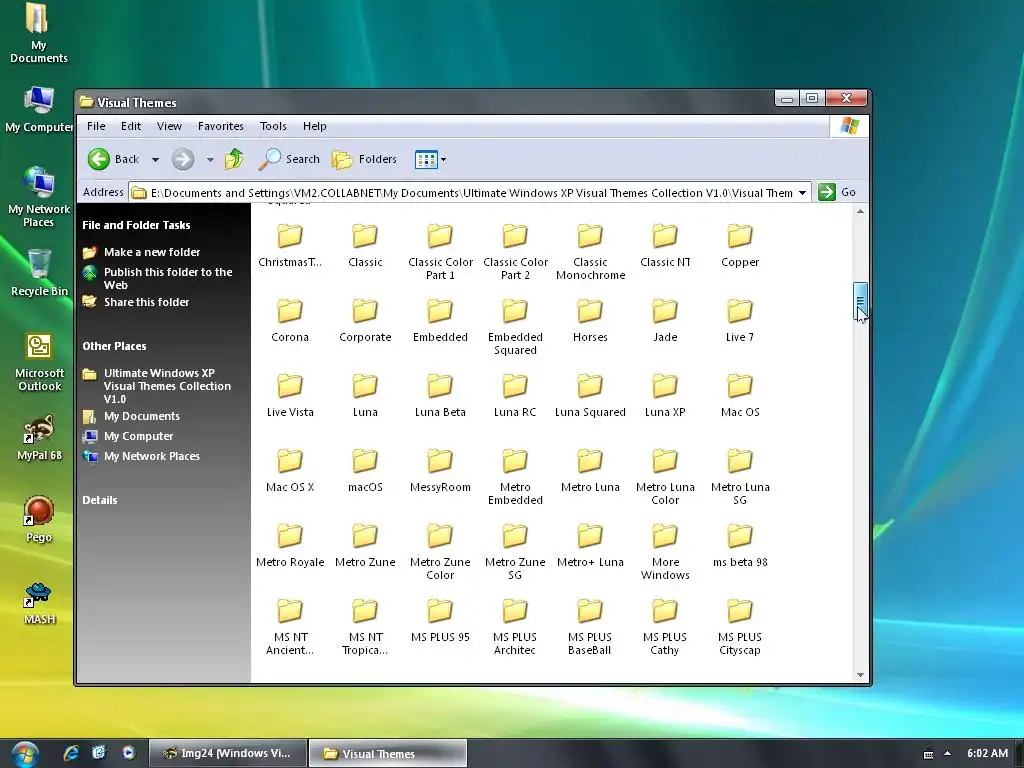This screenshot has height=768, width=1024.
Task: Select the Classic Monochrome folder
Action: pyautogui.click(x=590, y=252)
